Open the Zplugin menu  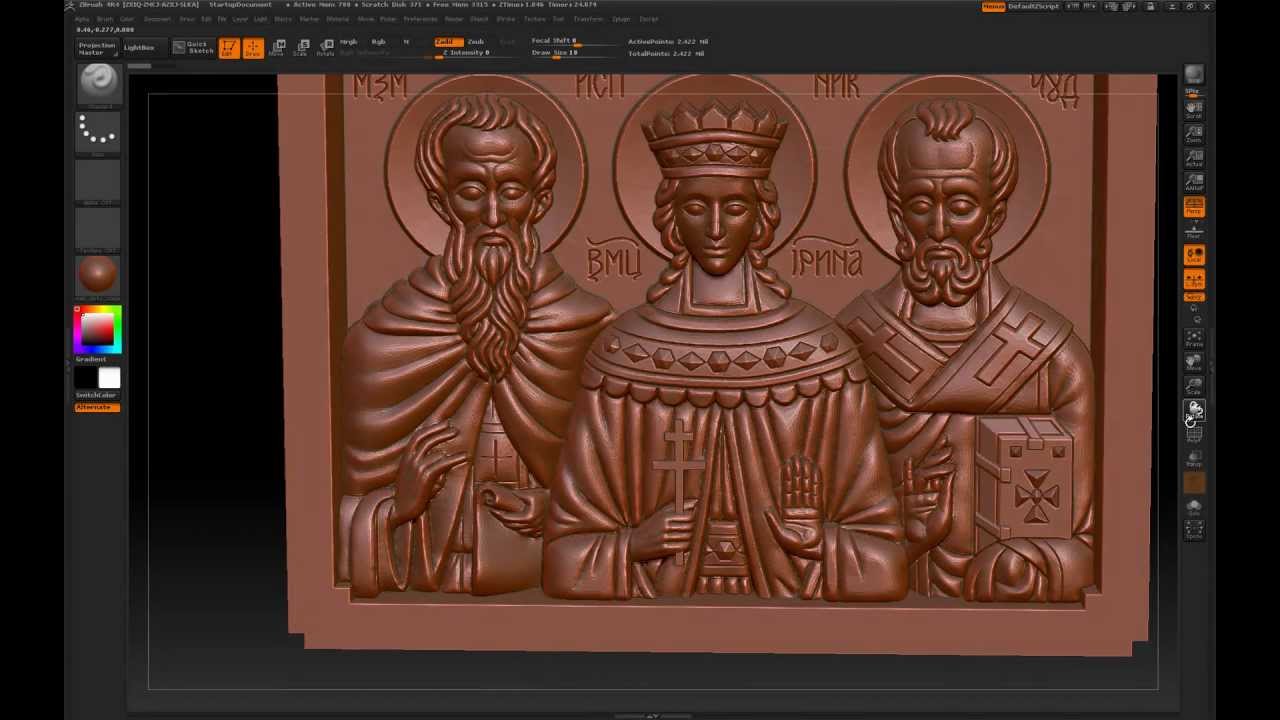coord(621,19)
